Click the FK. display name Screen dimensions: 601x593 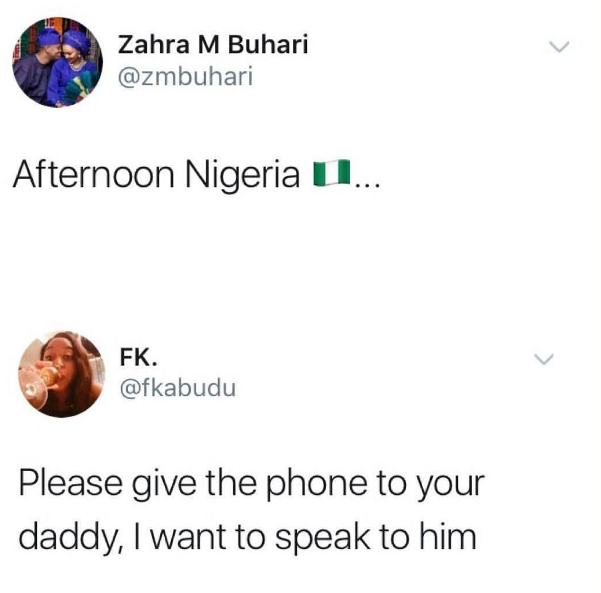click(x=138, y=357)
